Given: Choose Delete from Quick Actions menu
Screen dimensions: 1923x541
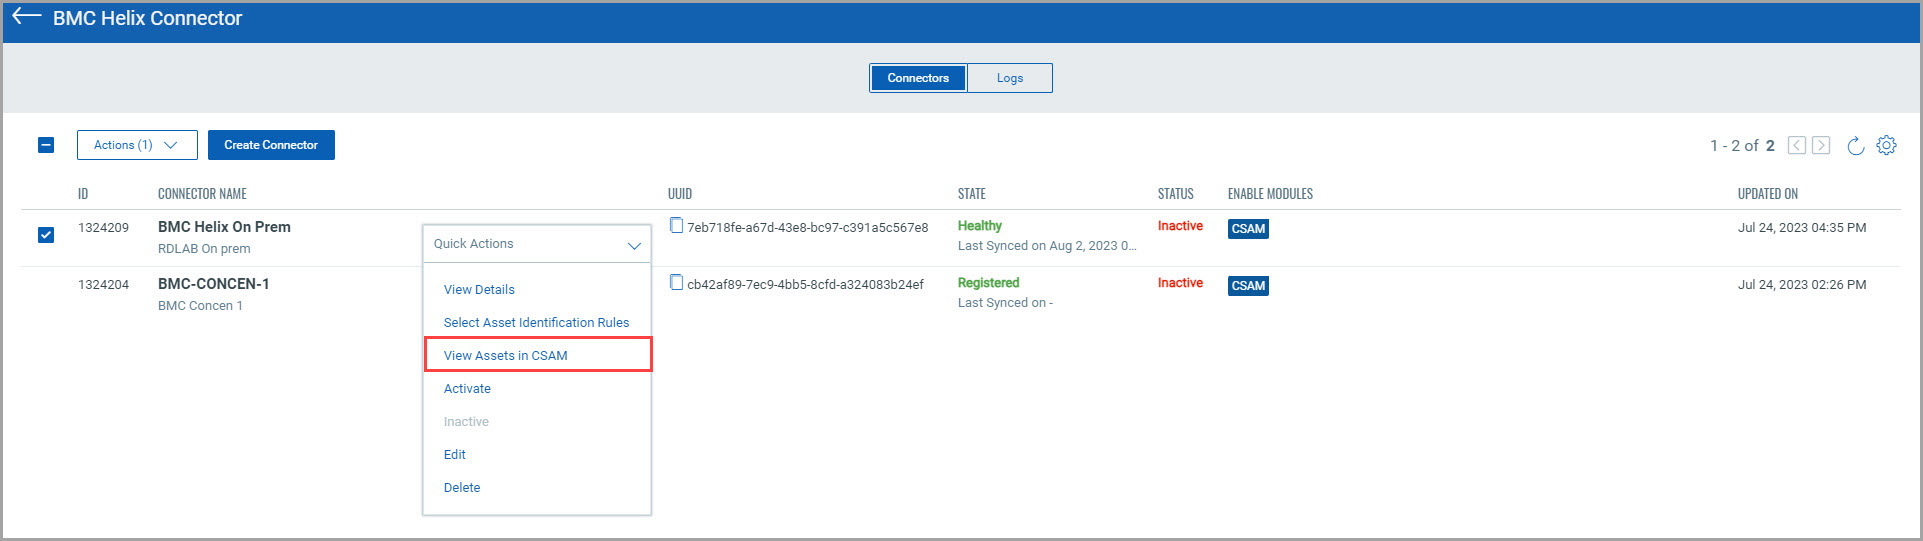Looking at the screenshot, I should (462, 487).
